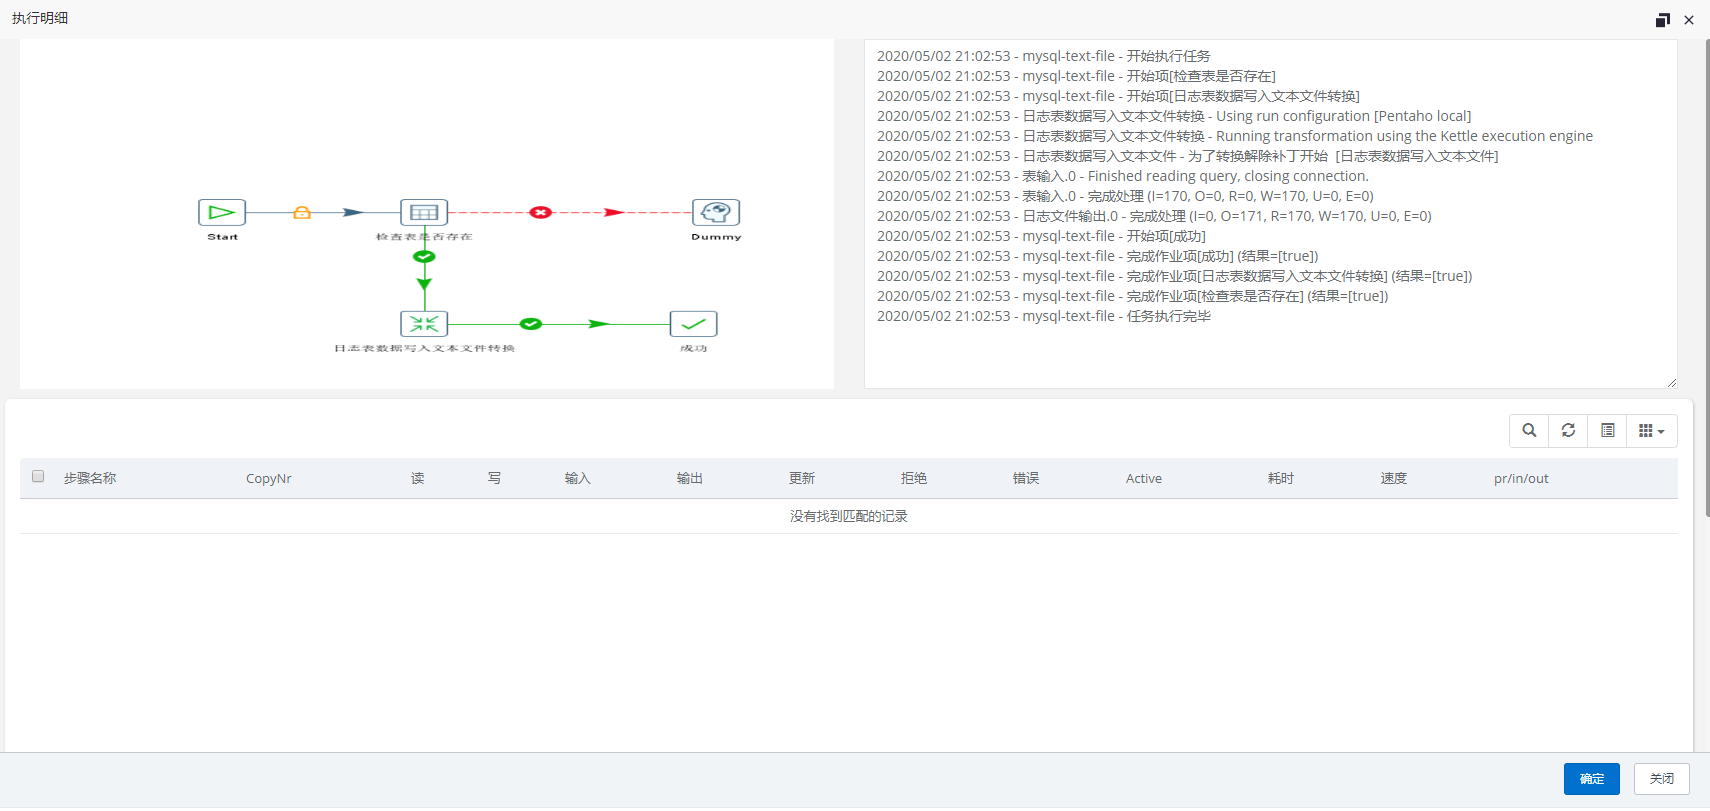Click the 输入 column header
Image resolution: width=1710 pixels, height=811 pixels.
[x=577, y=479]
